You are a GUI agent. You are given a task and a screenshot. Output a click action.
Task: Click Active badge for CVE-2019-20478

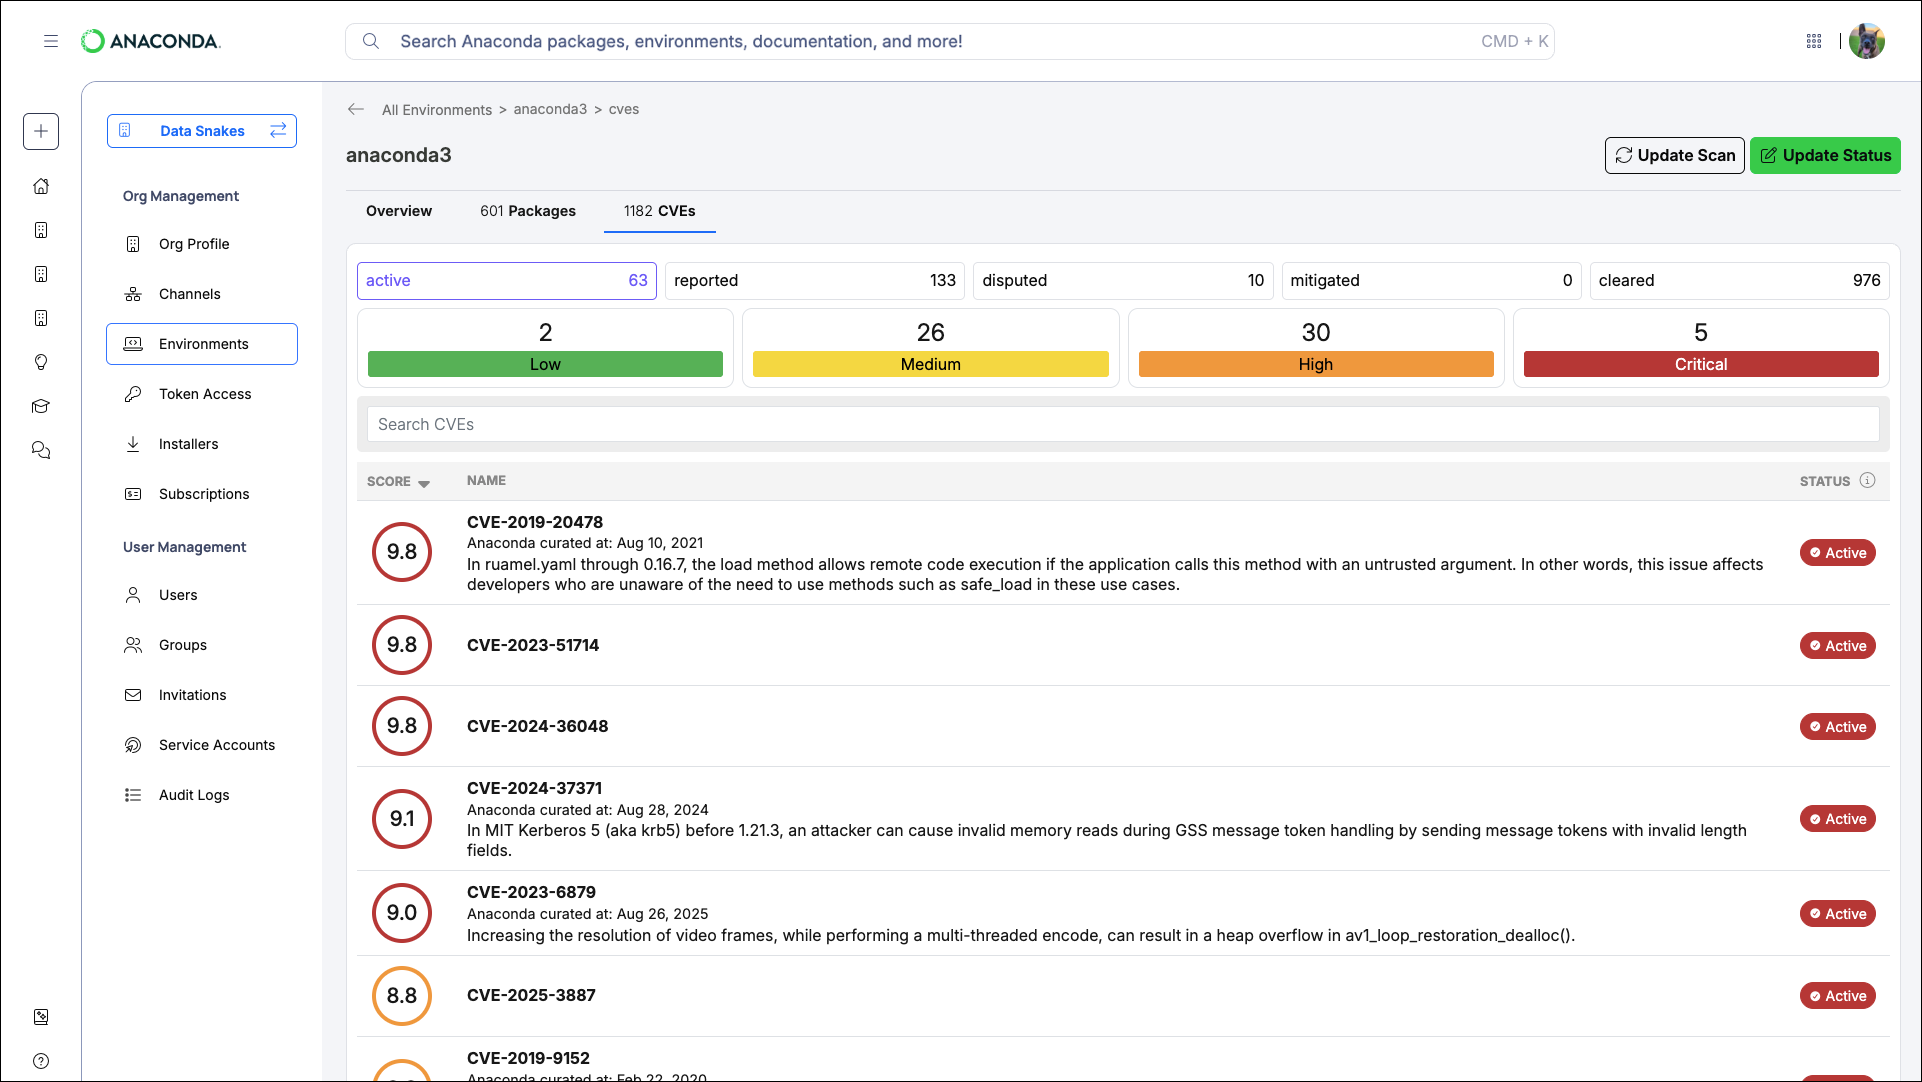coord(1838,553)
